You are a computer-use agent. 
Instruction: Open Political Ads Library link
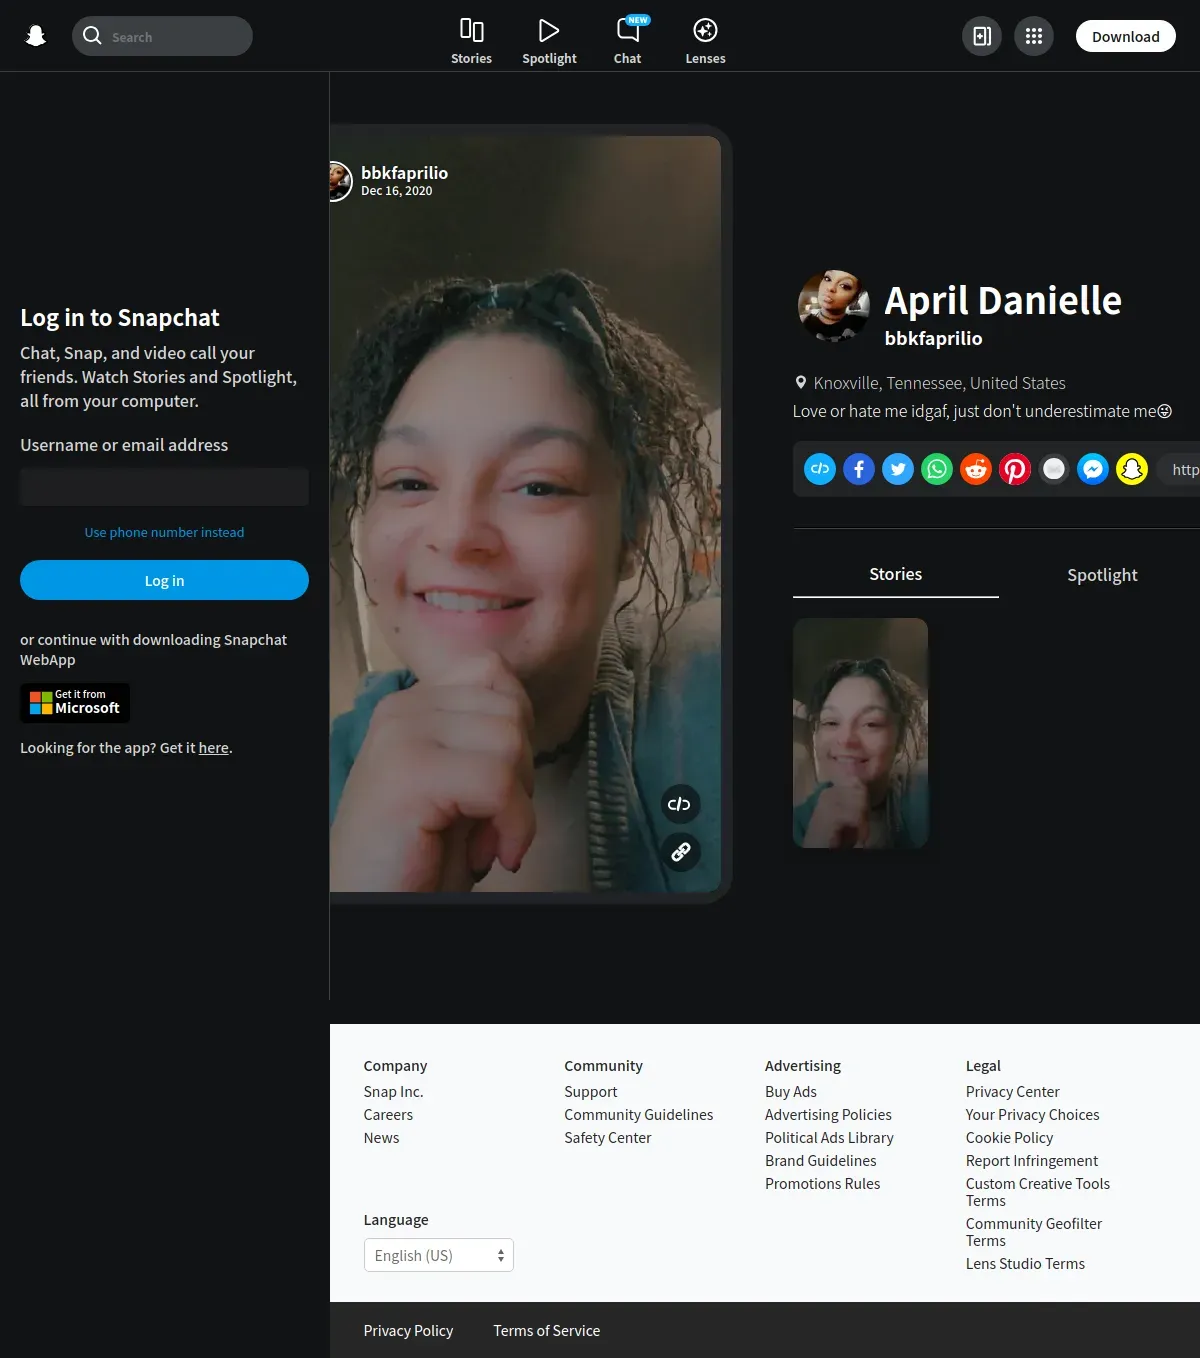click(829, 1138)
